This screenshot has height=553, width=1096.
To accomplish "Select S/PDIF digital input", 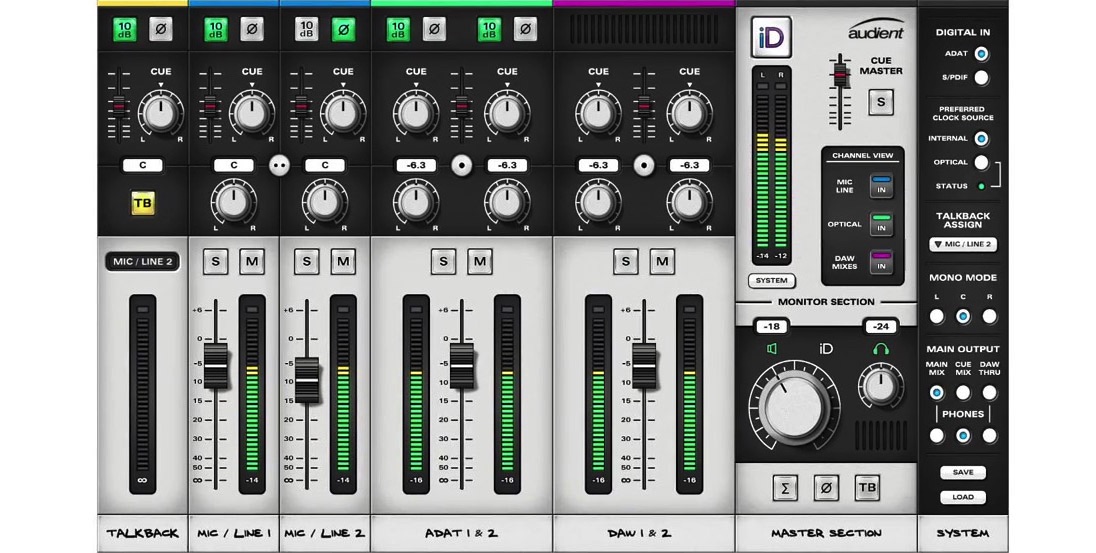I will [981, 78].
